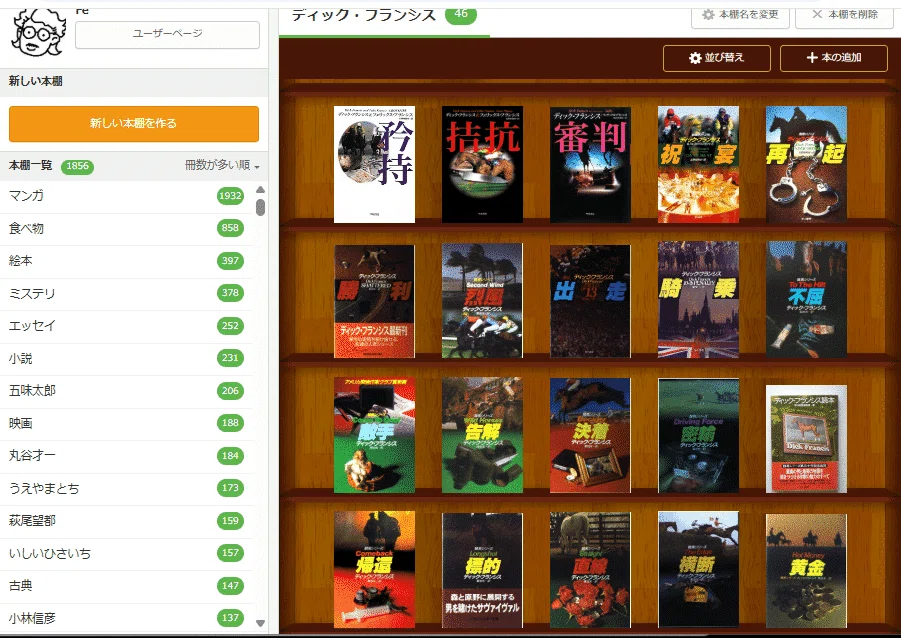Image resolution: width=901 pixels, height=638 pixels.
Task: Select the マンガ bookshelf
Action: [126, 196]
